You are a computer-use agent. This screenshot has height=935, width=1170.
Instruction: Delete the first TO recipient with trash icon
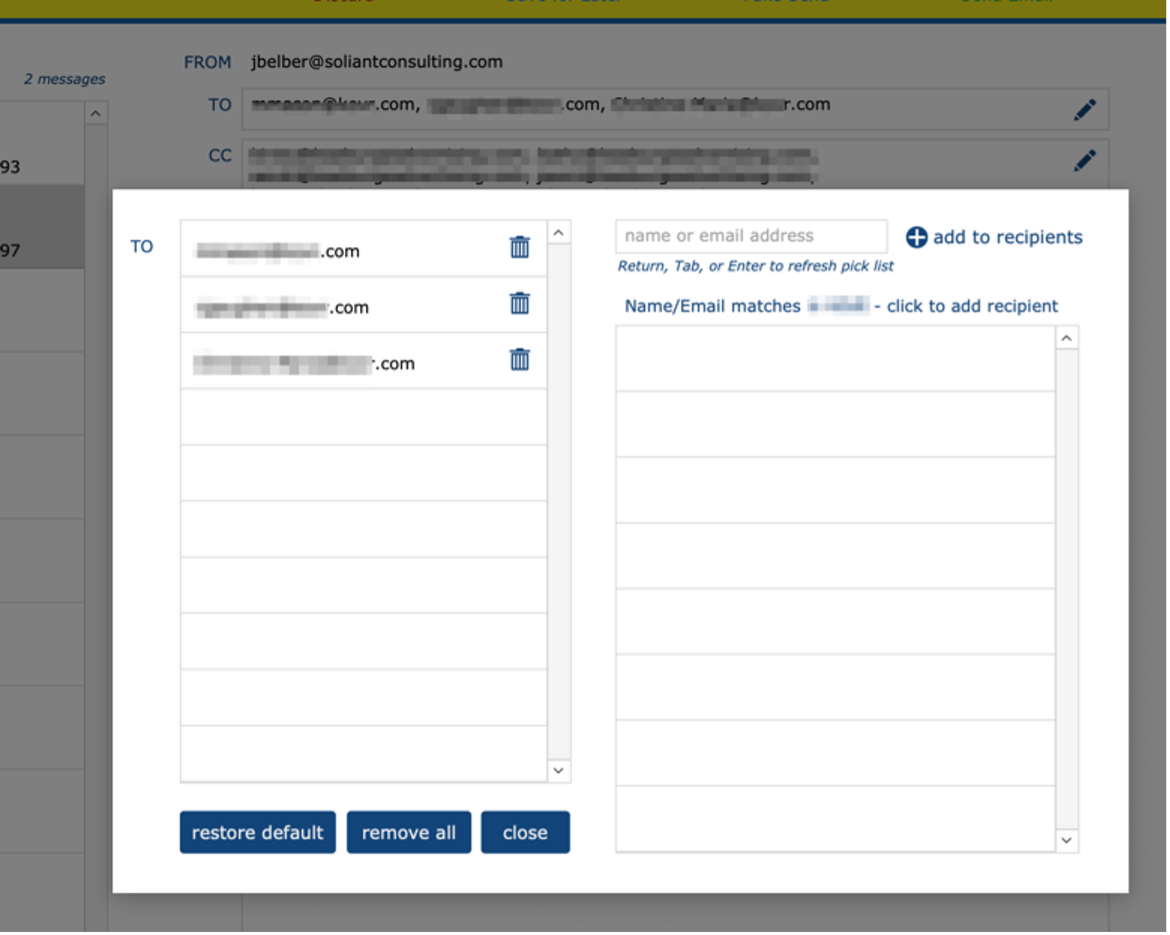(520, 247)
